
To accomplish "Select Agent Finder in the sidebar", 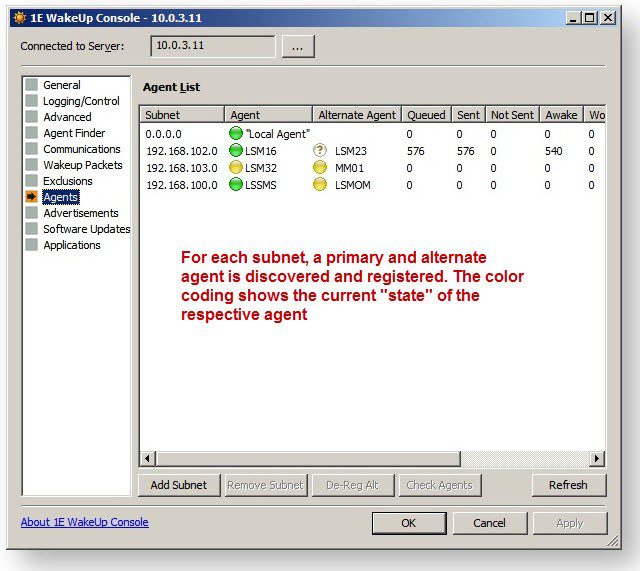I will [x=74, y=133].
